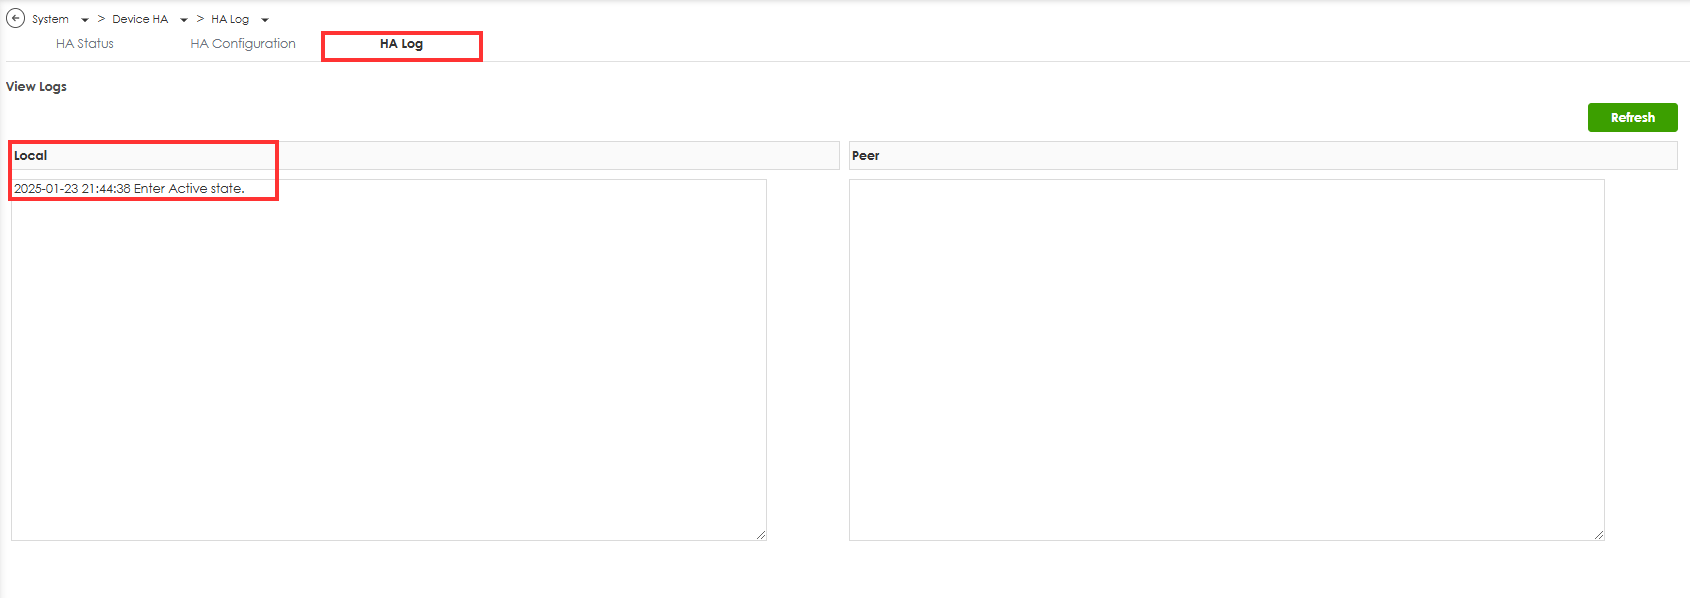
Task: Click the Device HA breadcrumb label
Action: click(140, 19)
